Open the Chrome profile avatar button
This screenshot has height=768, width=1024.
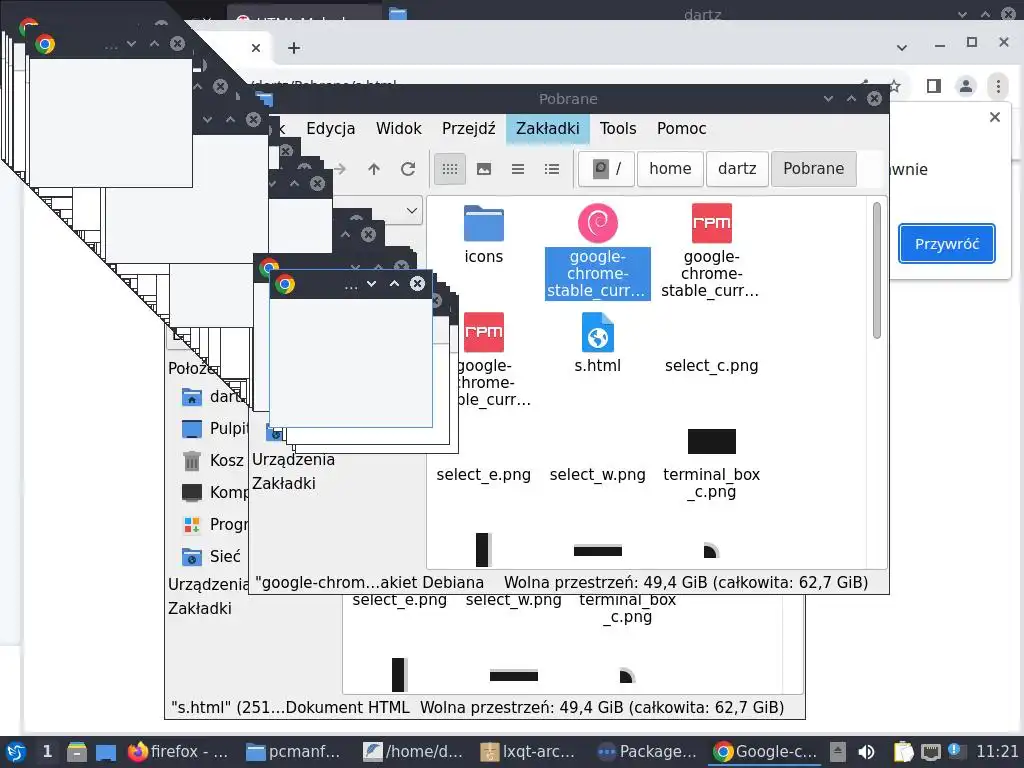pos(966,86)
